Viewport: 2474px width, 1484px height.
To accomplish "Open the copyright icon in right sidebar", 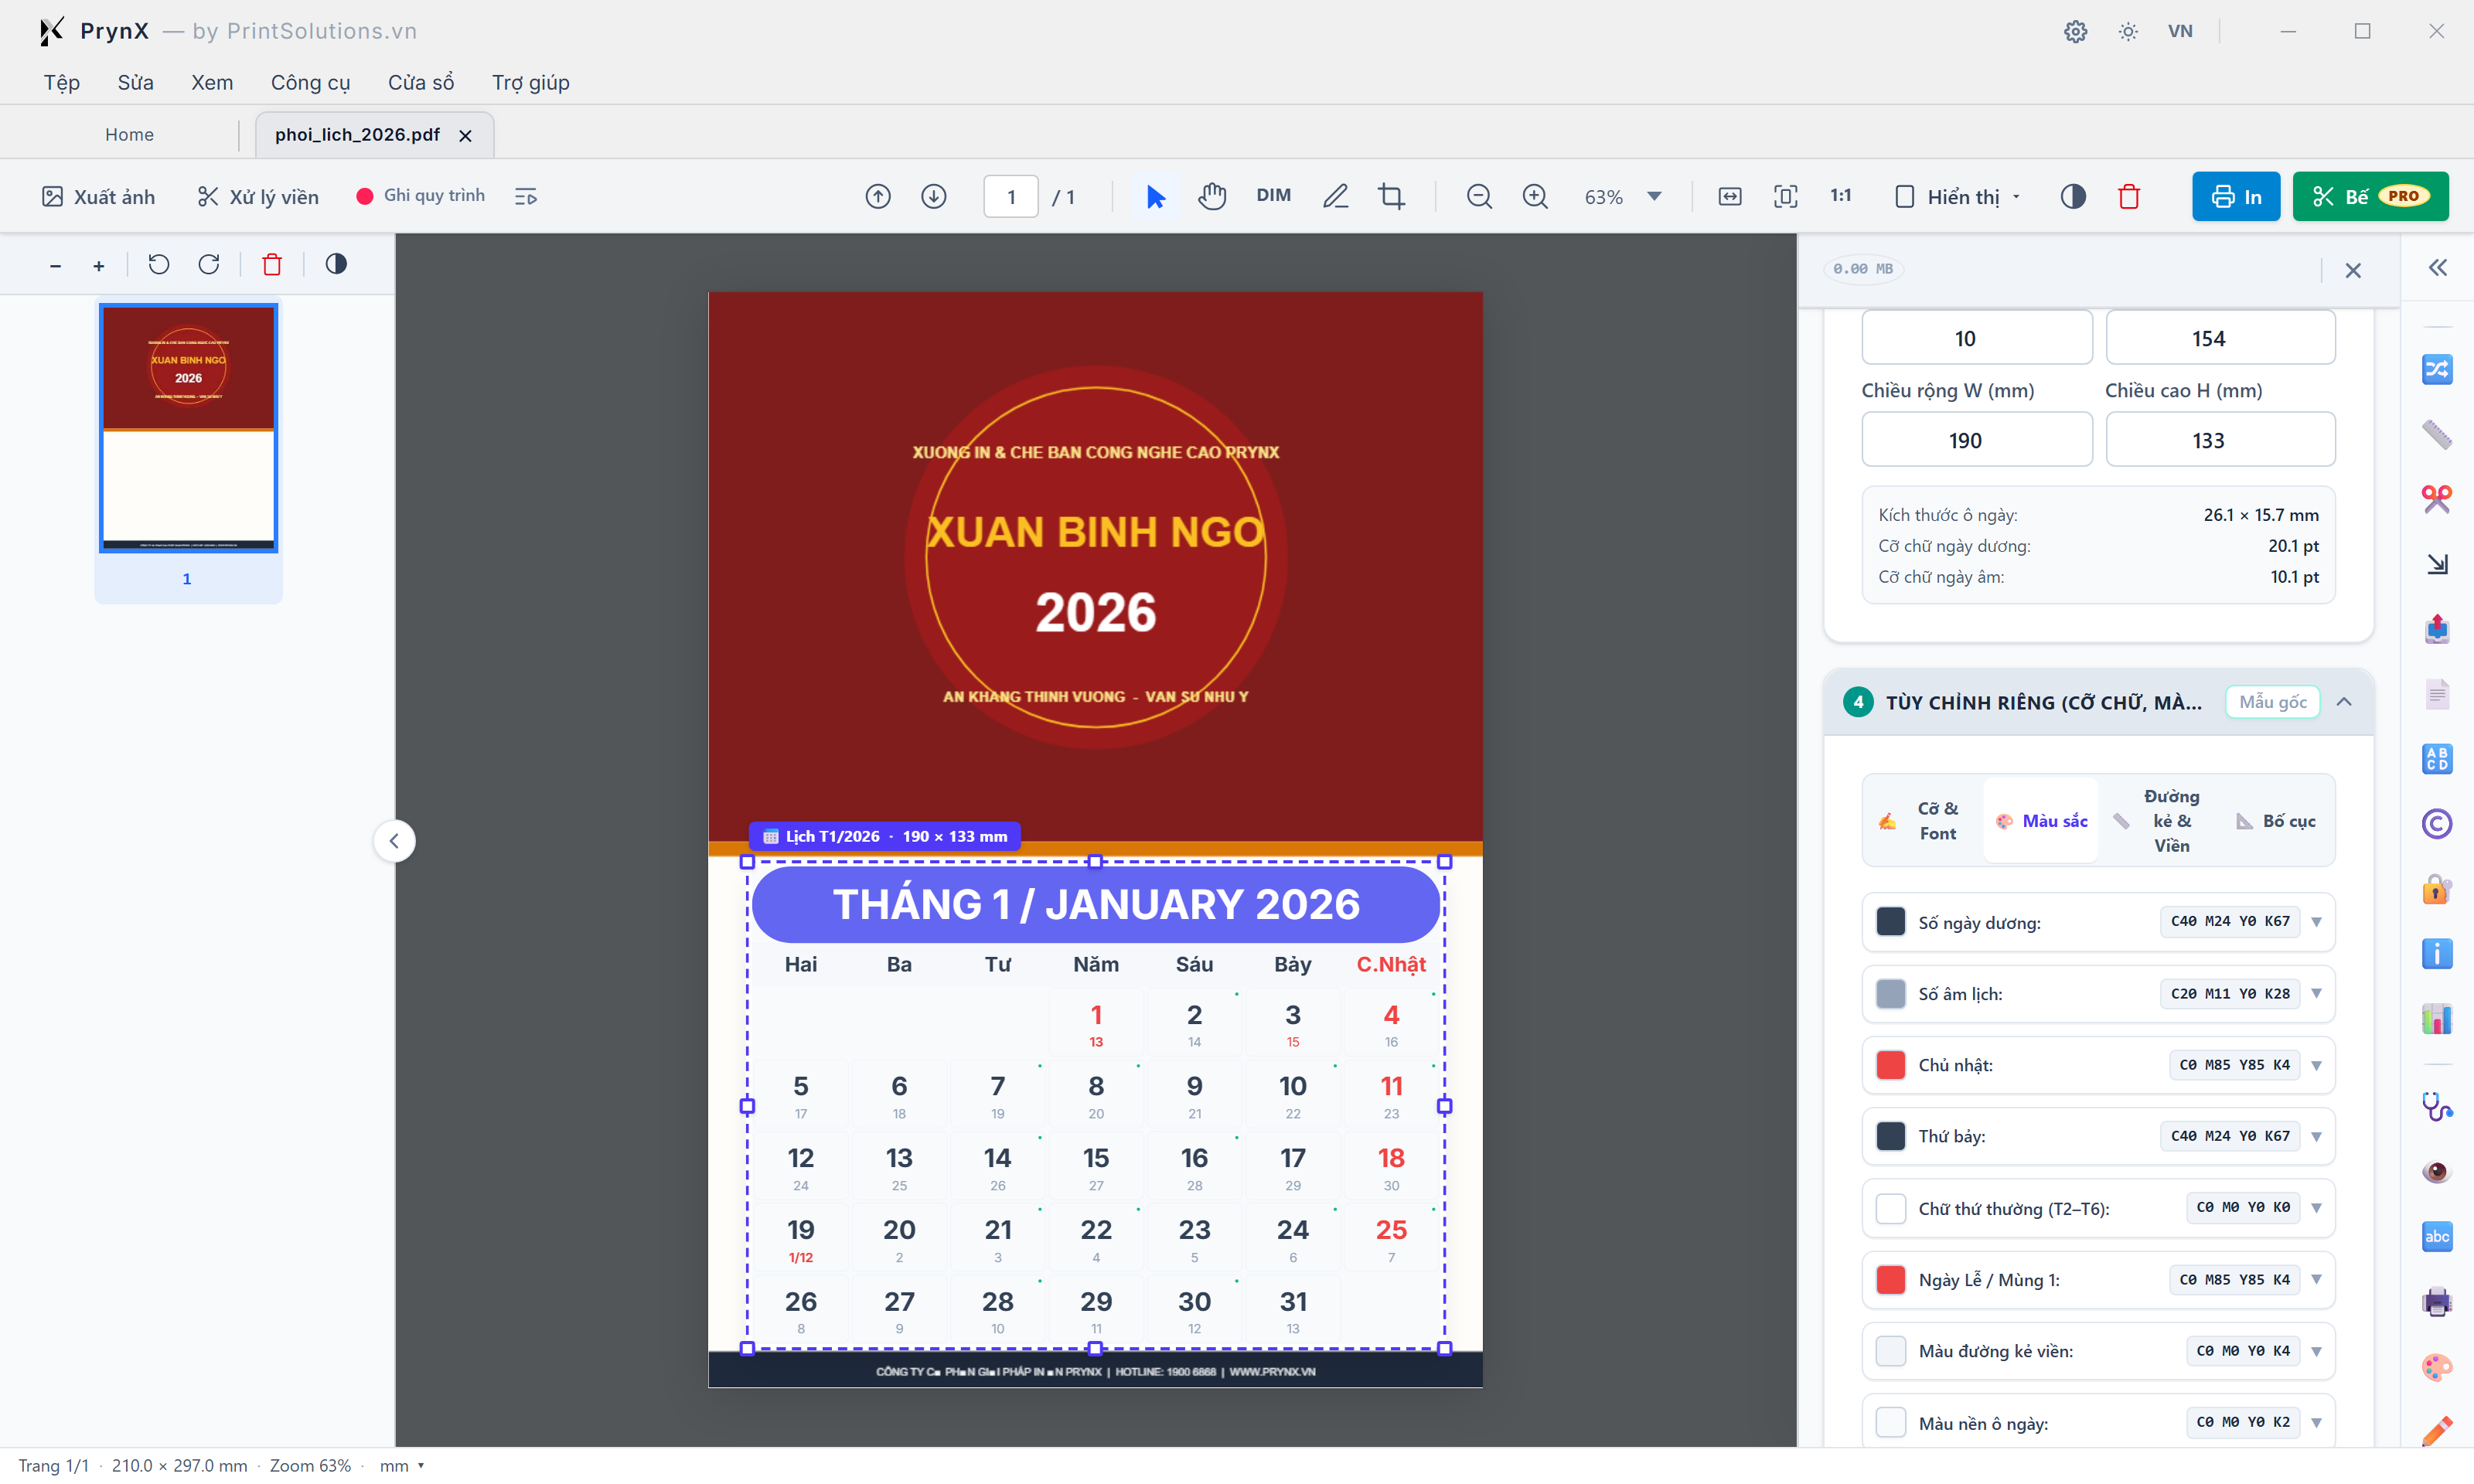I will tap(2437, 824).
